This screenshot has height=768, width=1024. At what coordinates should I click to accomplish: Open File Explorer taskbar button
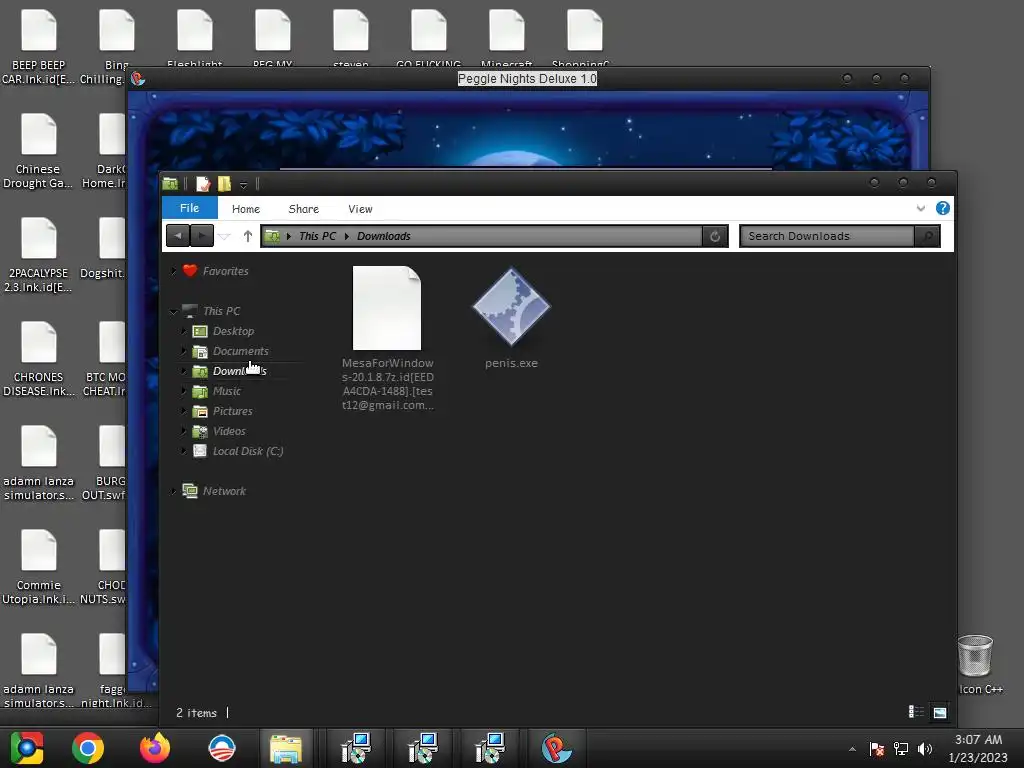pos(286,748)
